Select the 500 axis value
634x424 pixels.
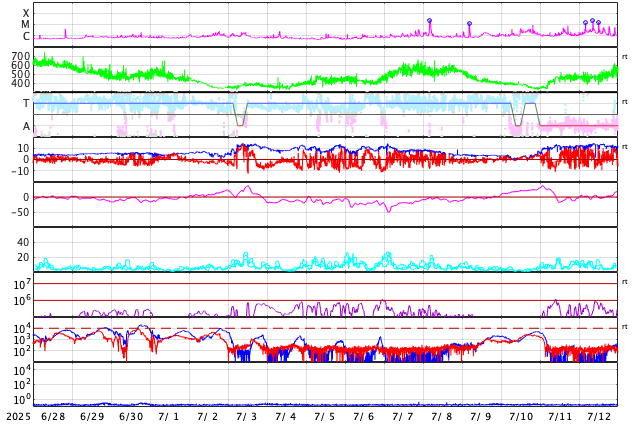[21, 74]
